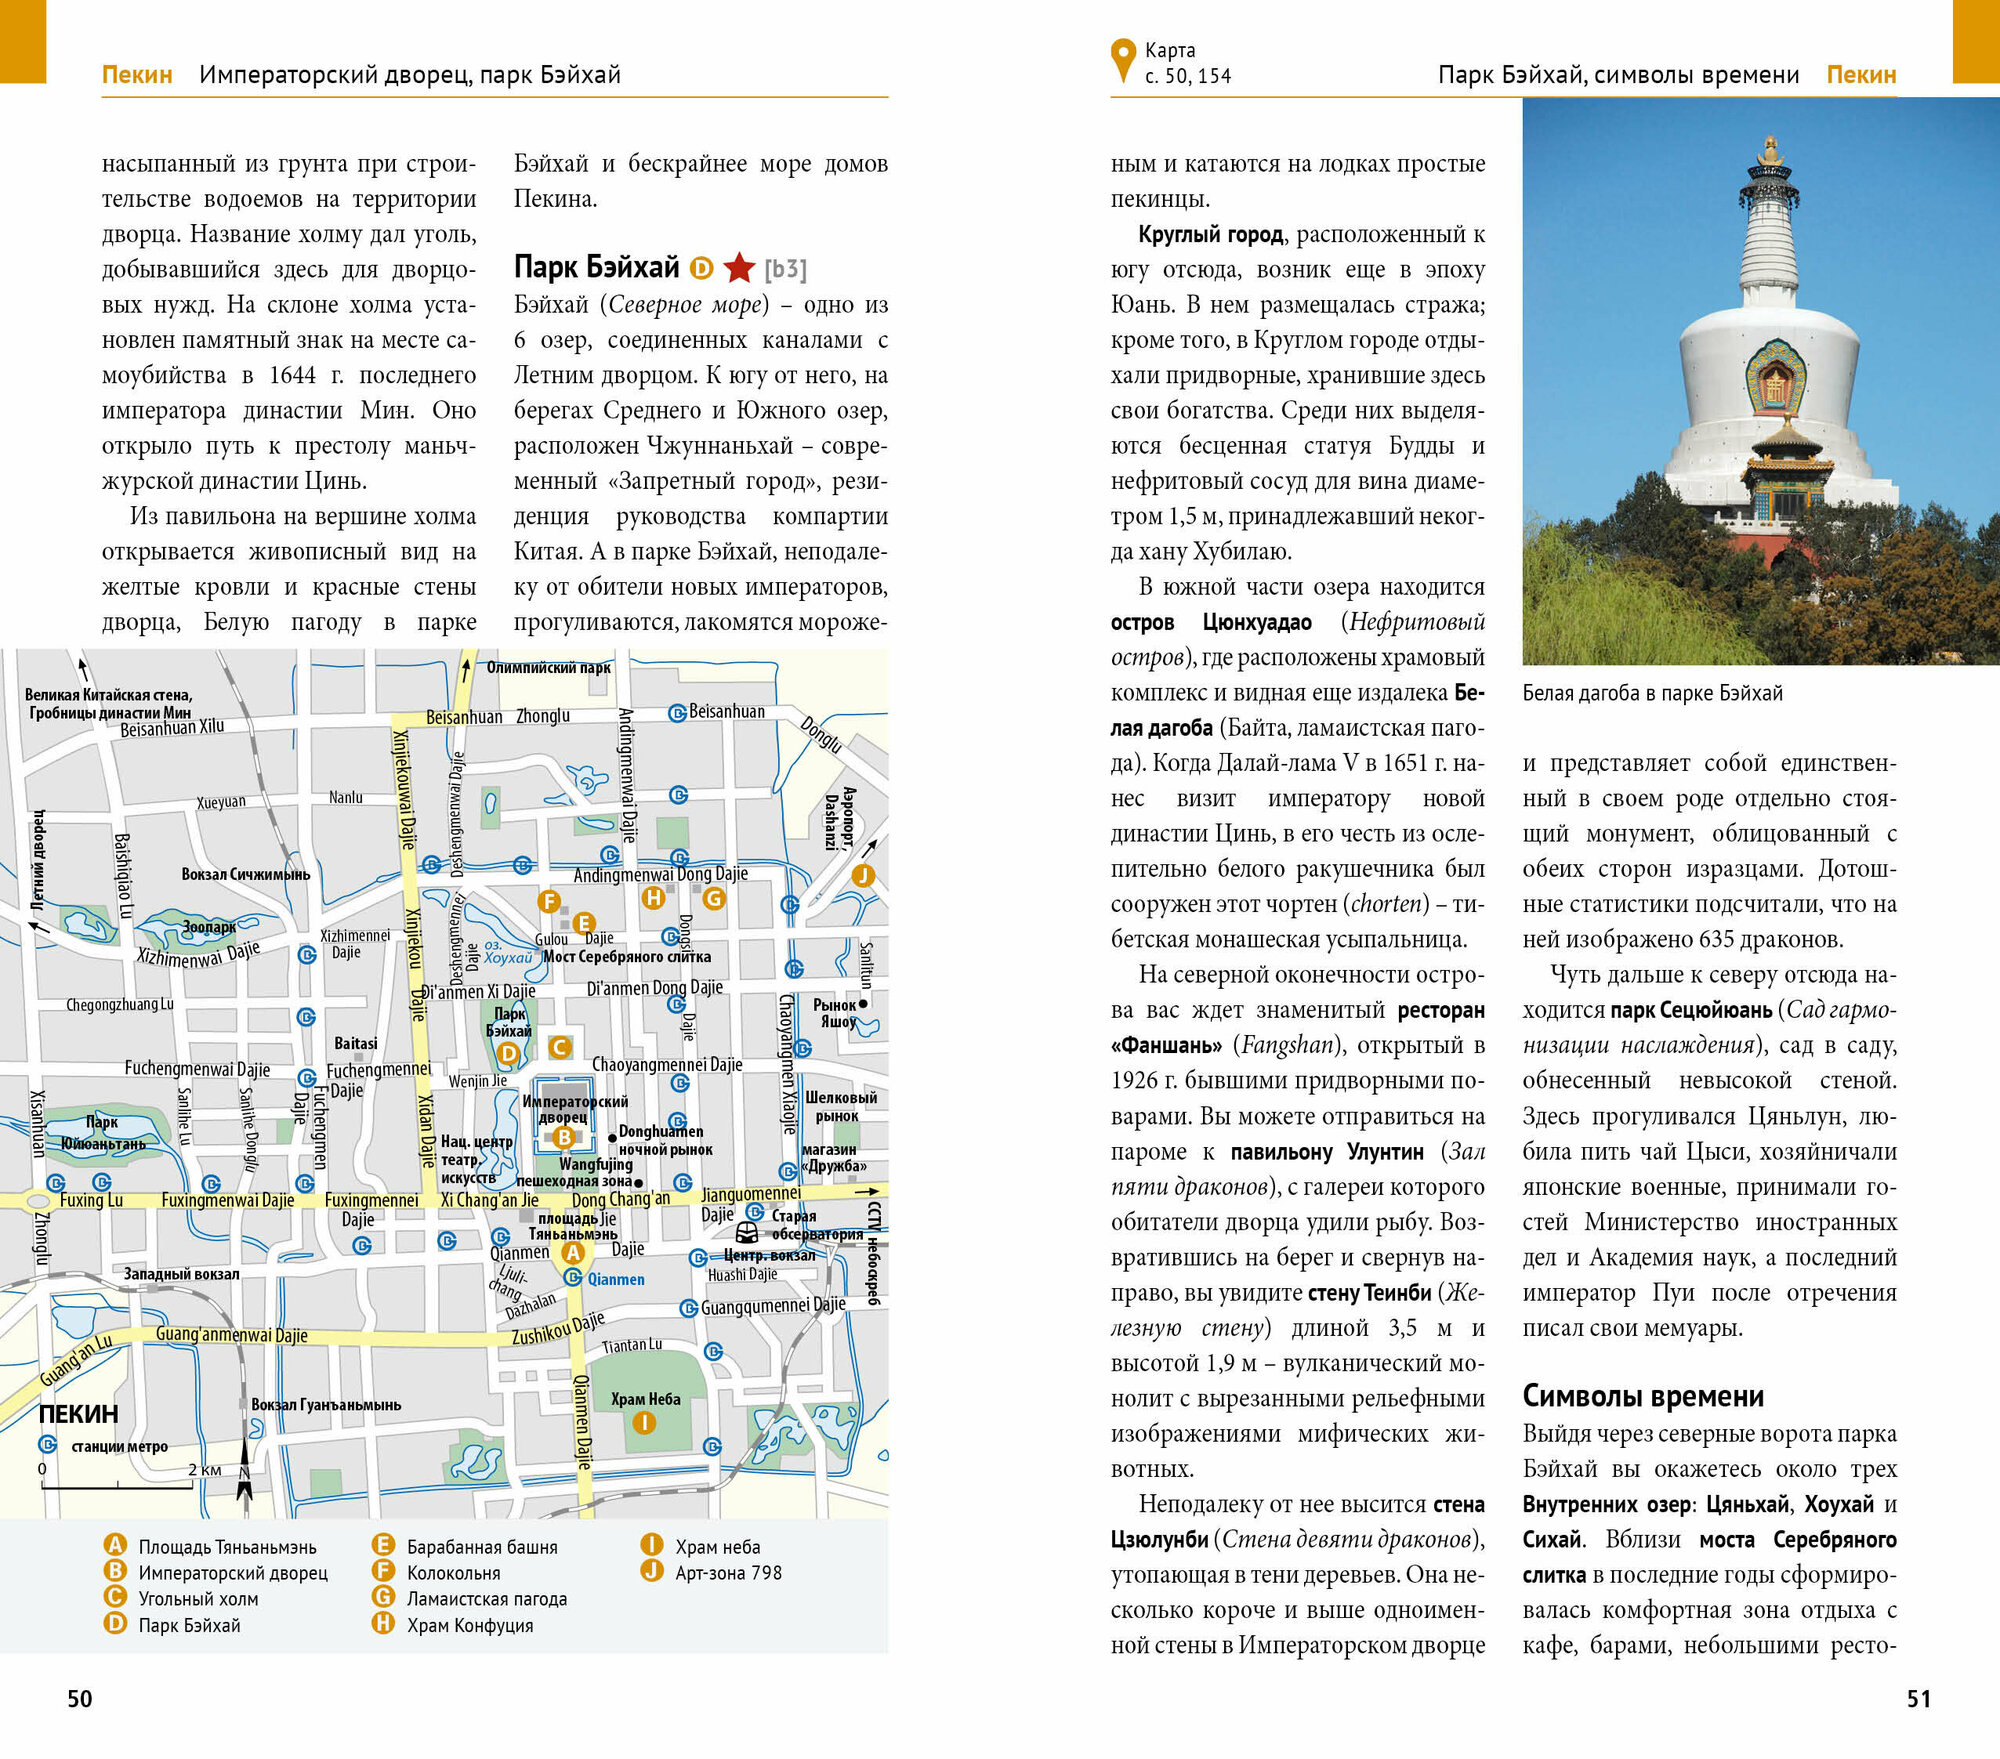Screen dimensions: 2000x1759
Task: Click marker I at Храм Неба on map
Action: [645, 1422]
